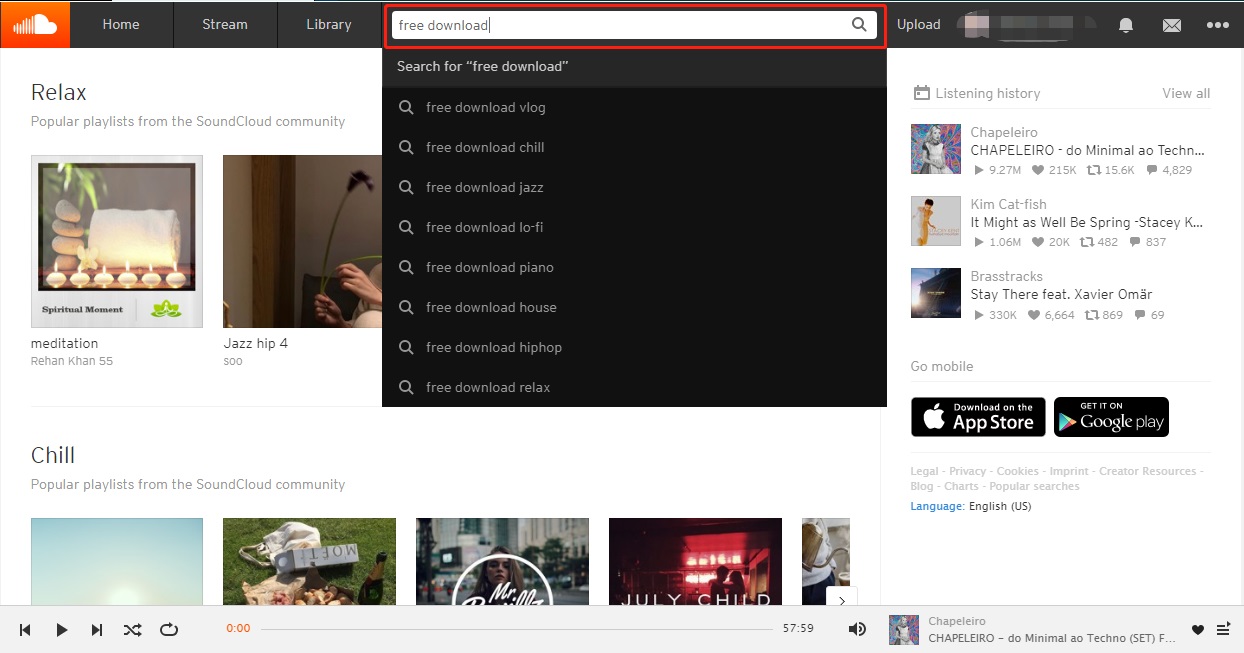Image resolution: width=1244 pixels, height=653 pixels.
Task: Toggle repeat mode
Action: click(169, 629)
